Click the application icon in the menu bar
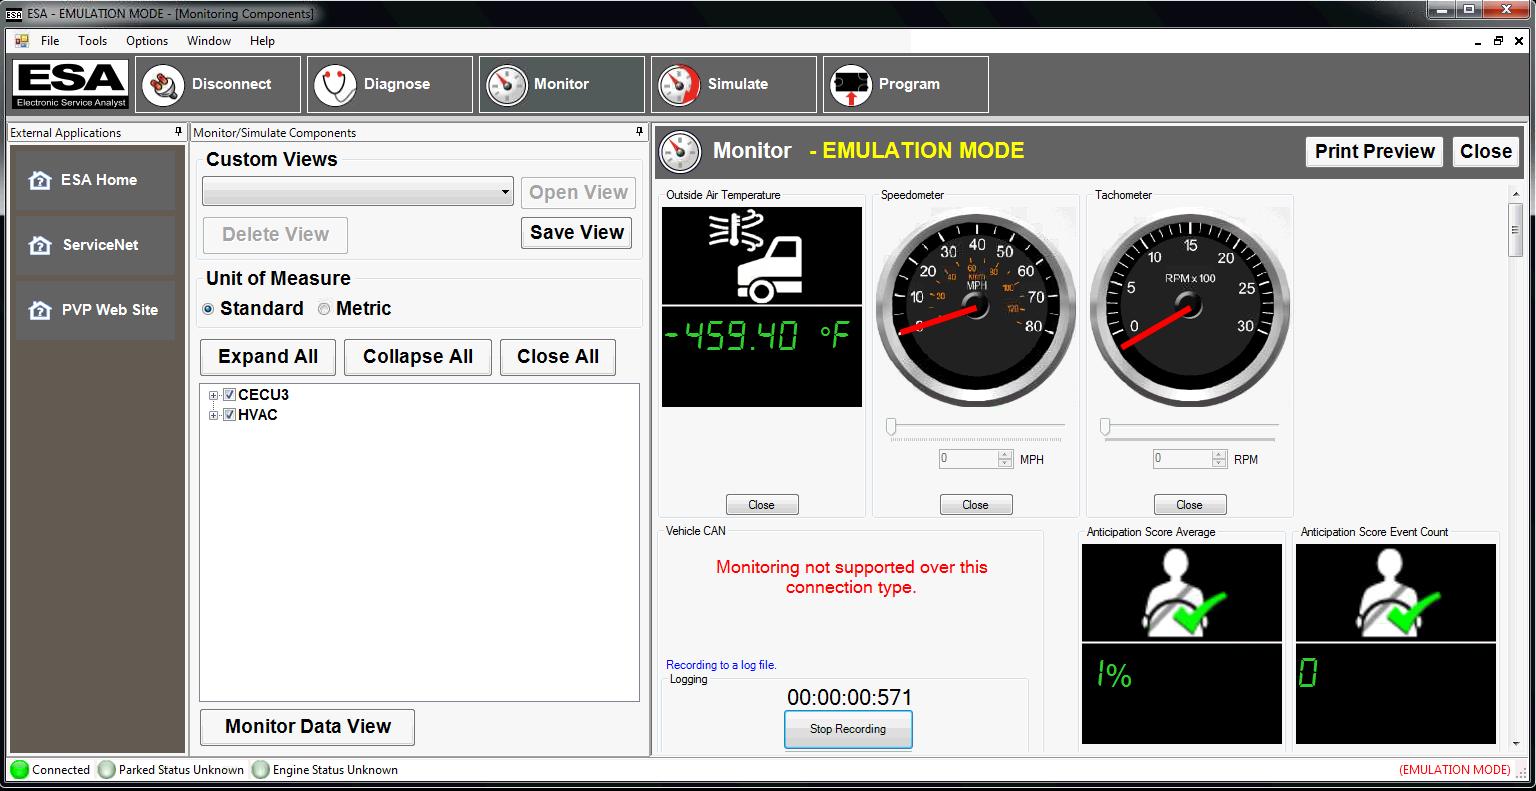Screen dimensions: 1536x791 (21, 41)
